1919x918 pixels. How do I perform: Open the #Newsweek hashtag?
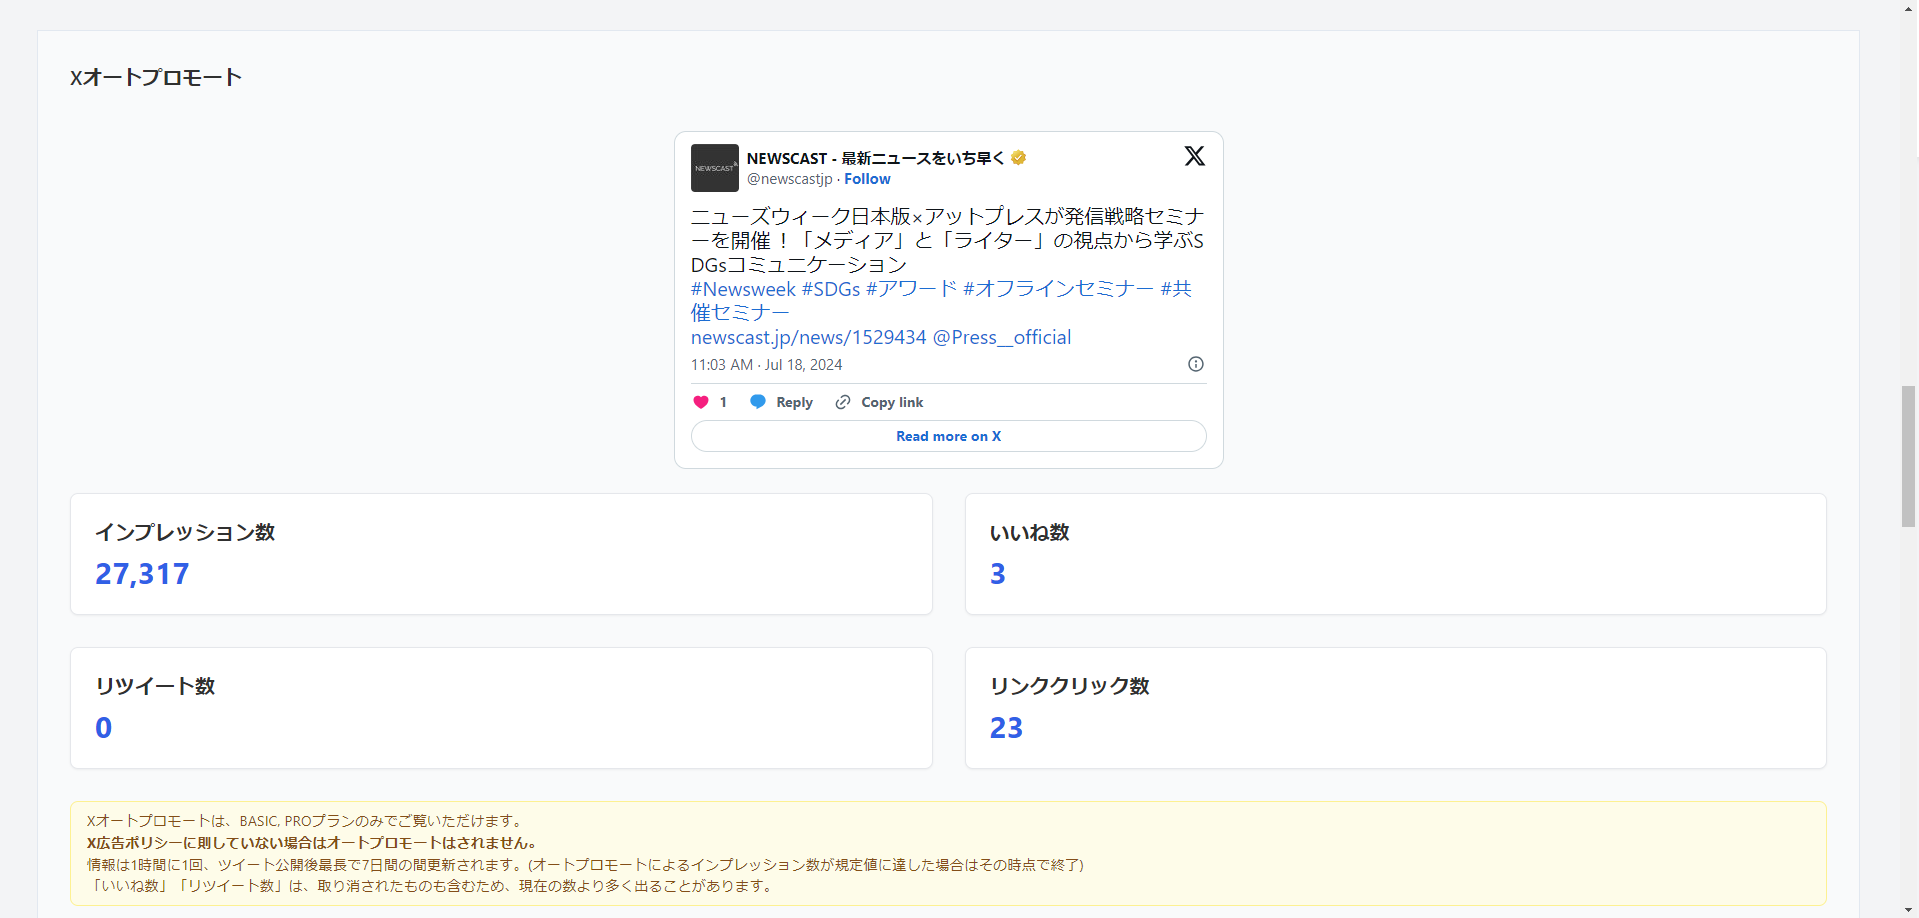[x=742, y=288]
